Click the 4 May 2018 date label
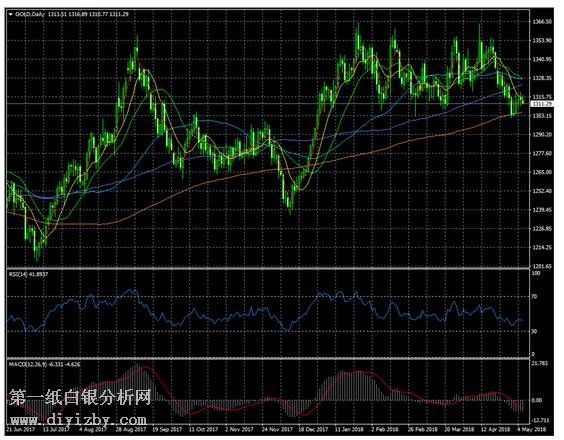Screen dimensions: 564x440 pos(532,429)
